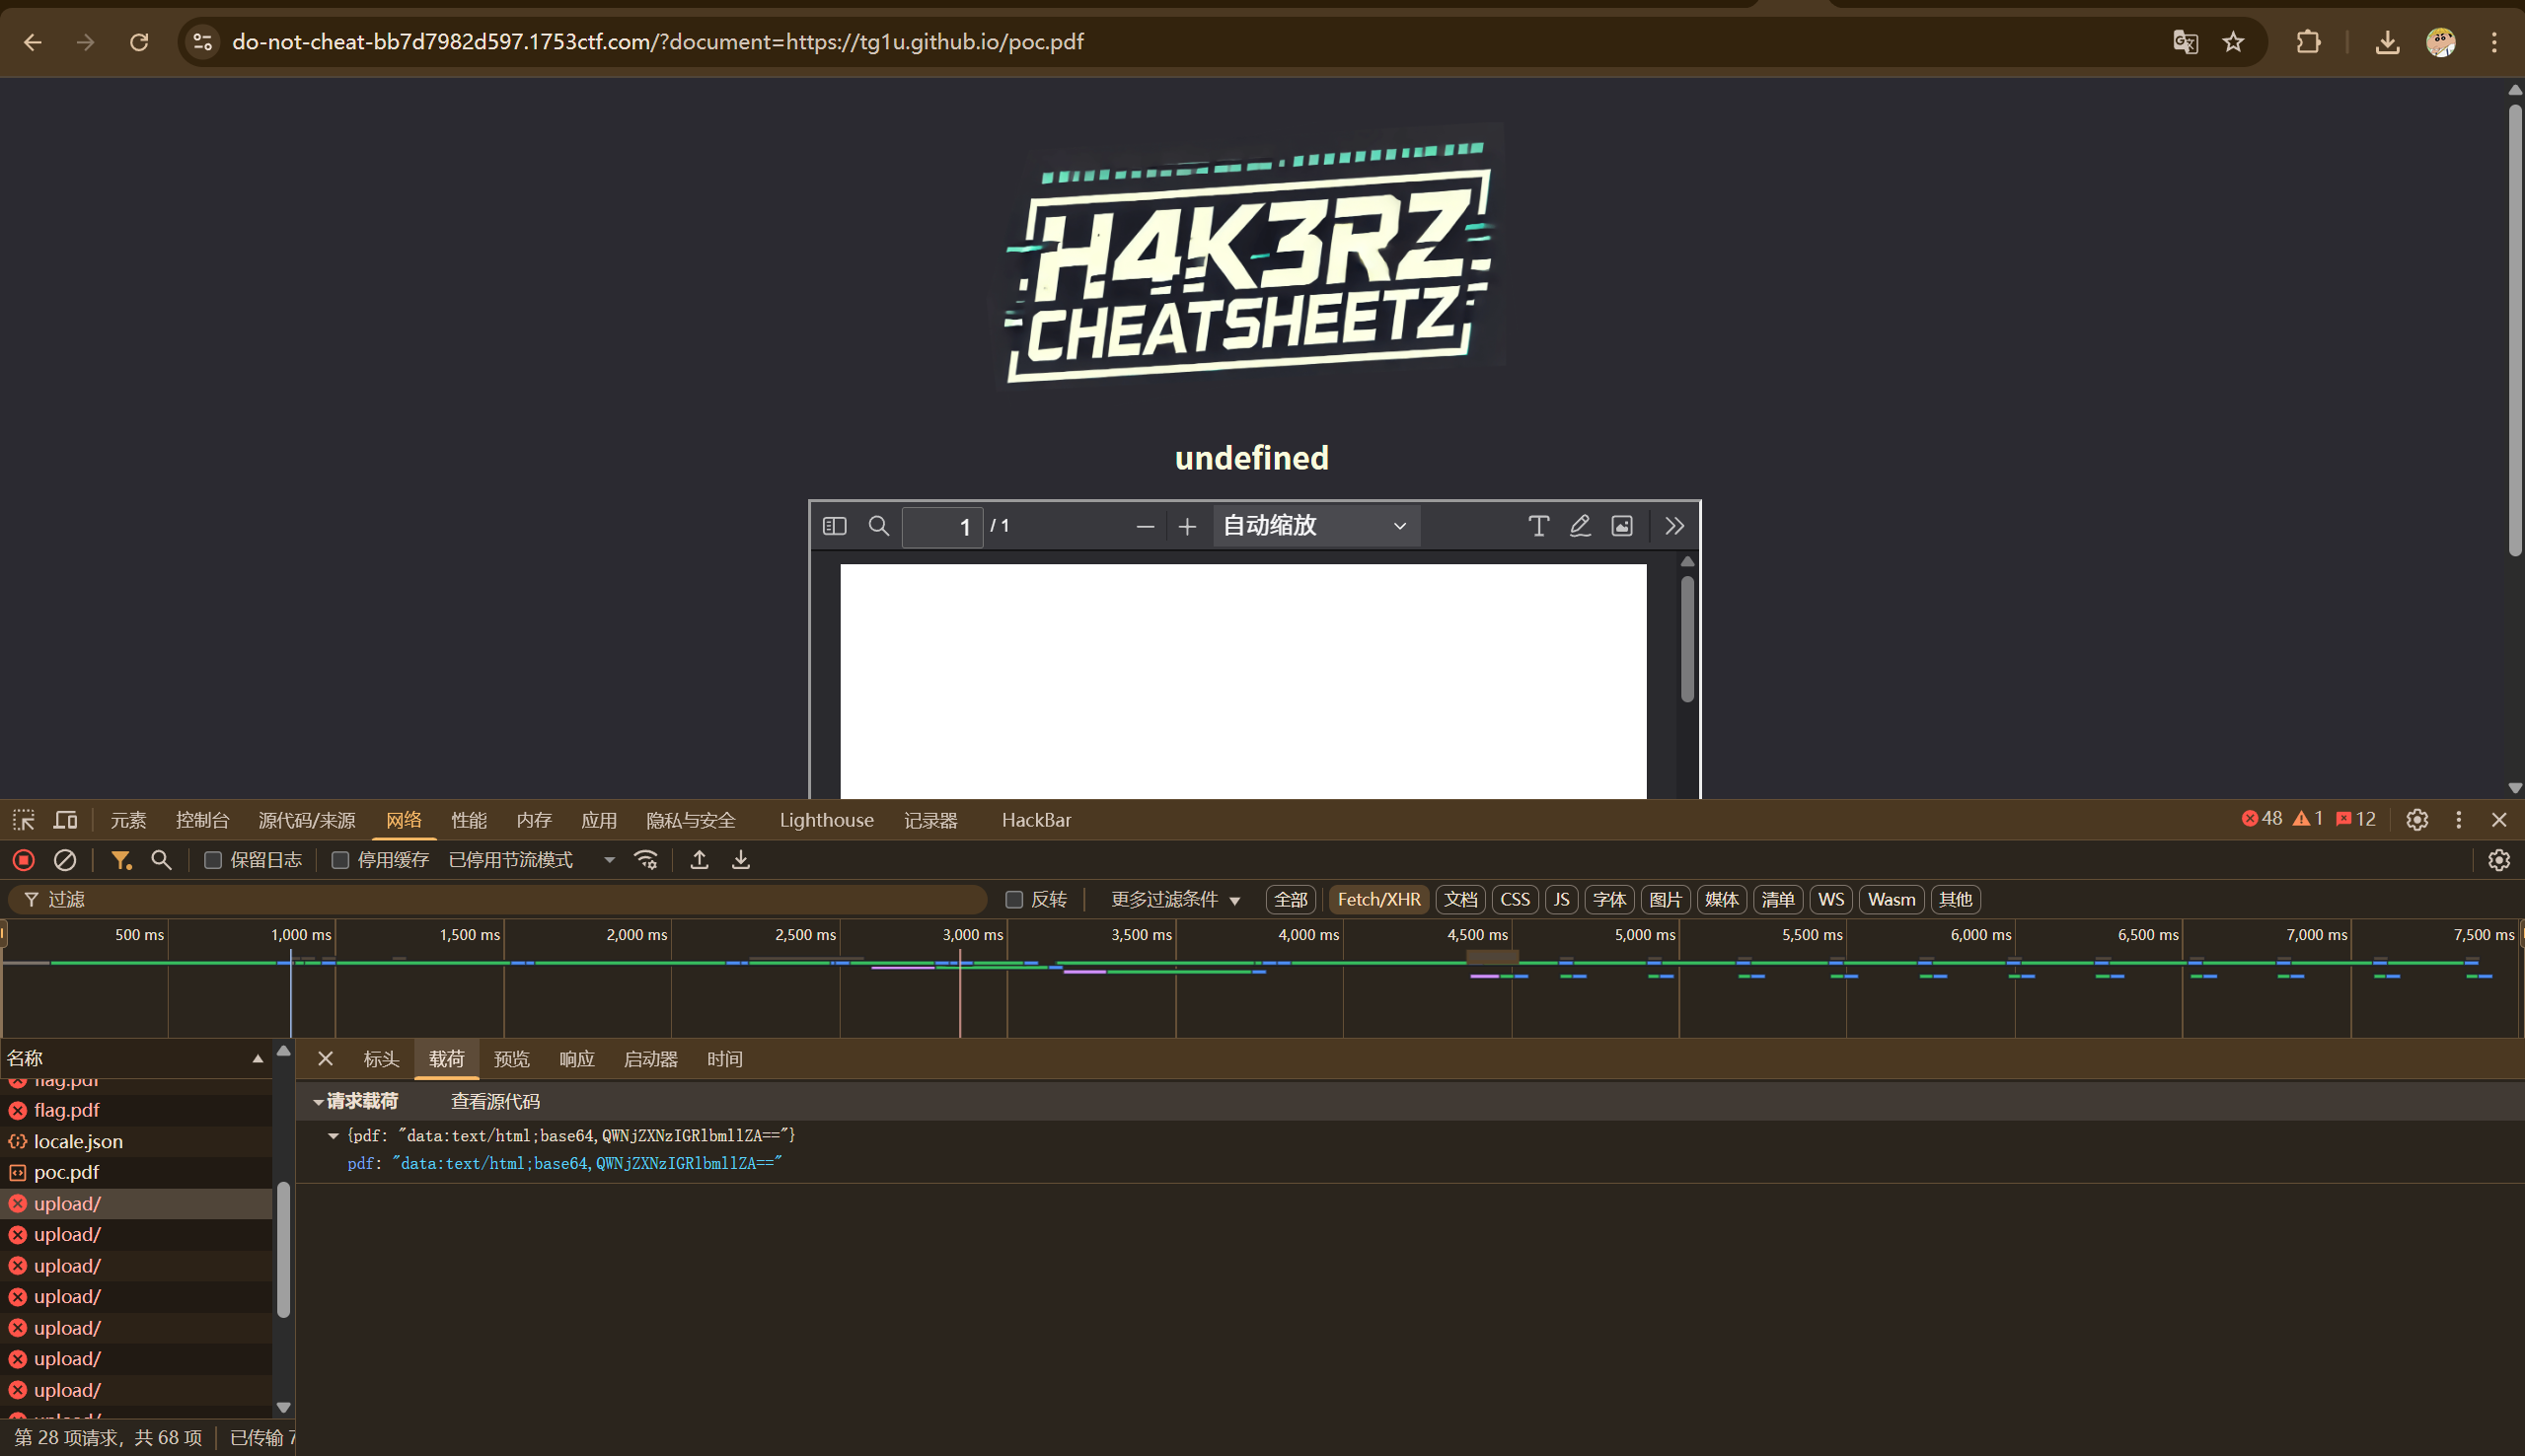The height and width of the screenshot is (1456, 2525).
Task: Open browser downloads icon
Action: pos(2387,42)
